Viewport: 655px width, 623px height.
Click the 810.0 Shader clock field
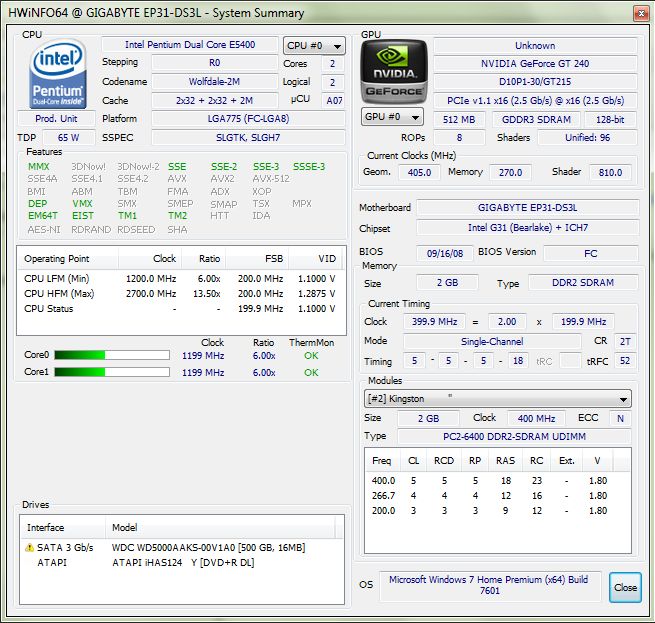click(610, 172)
